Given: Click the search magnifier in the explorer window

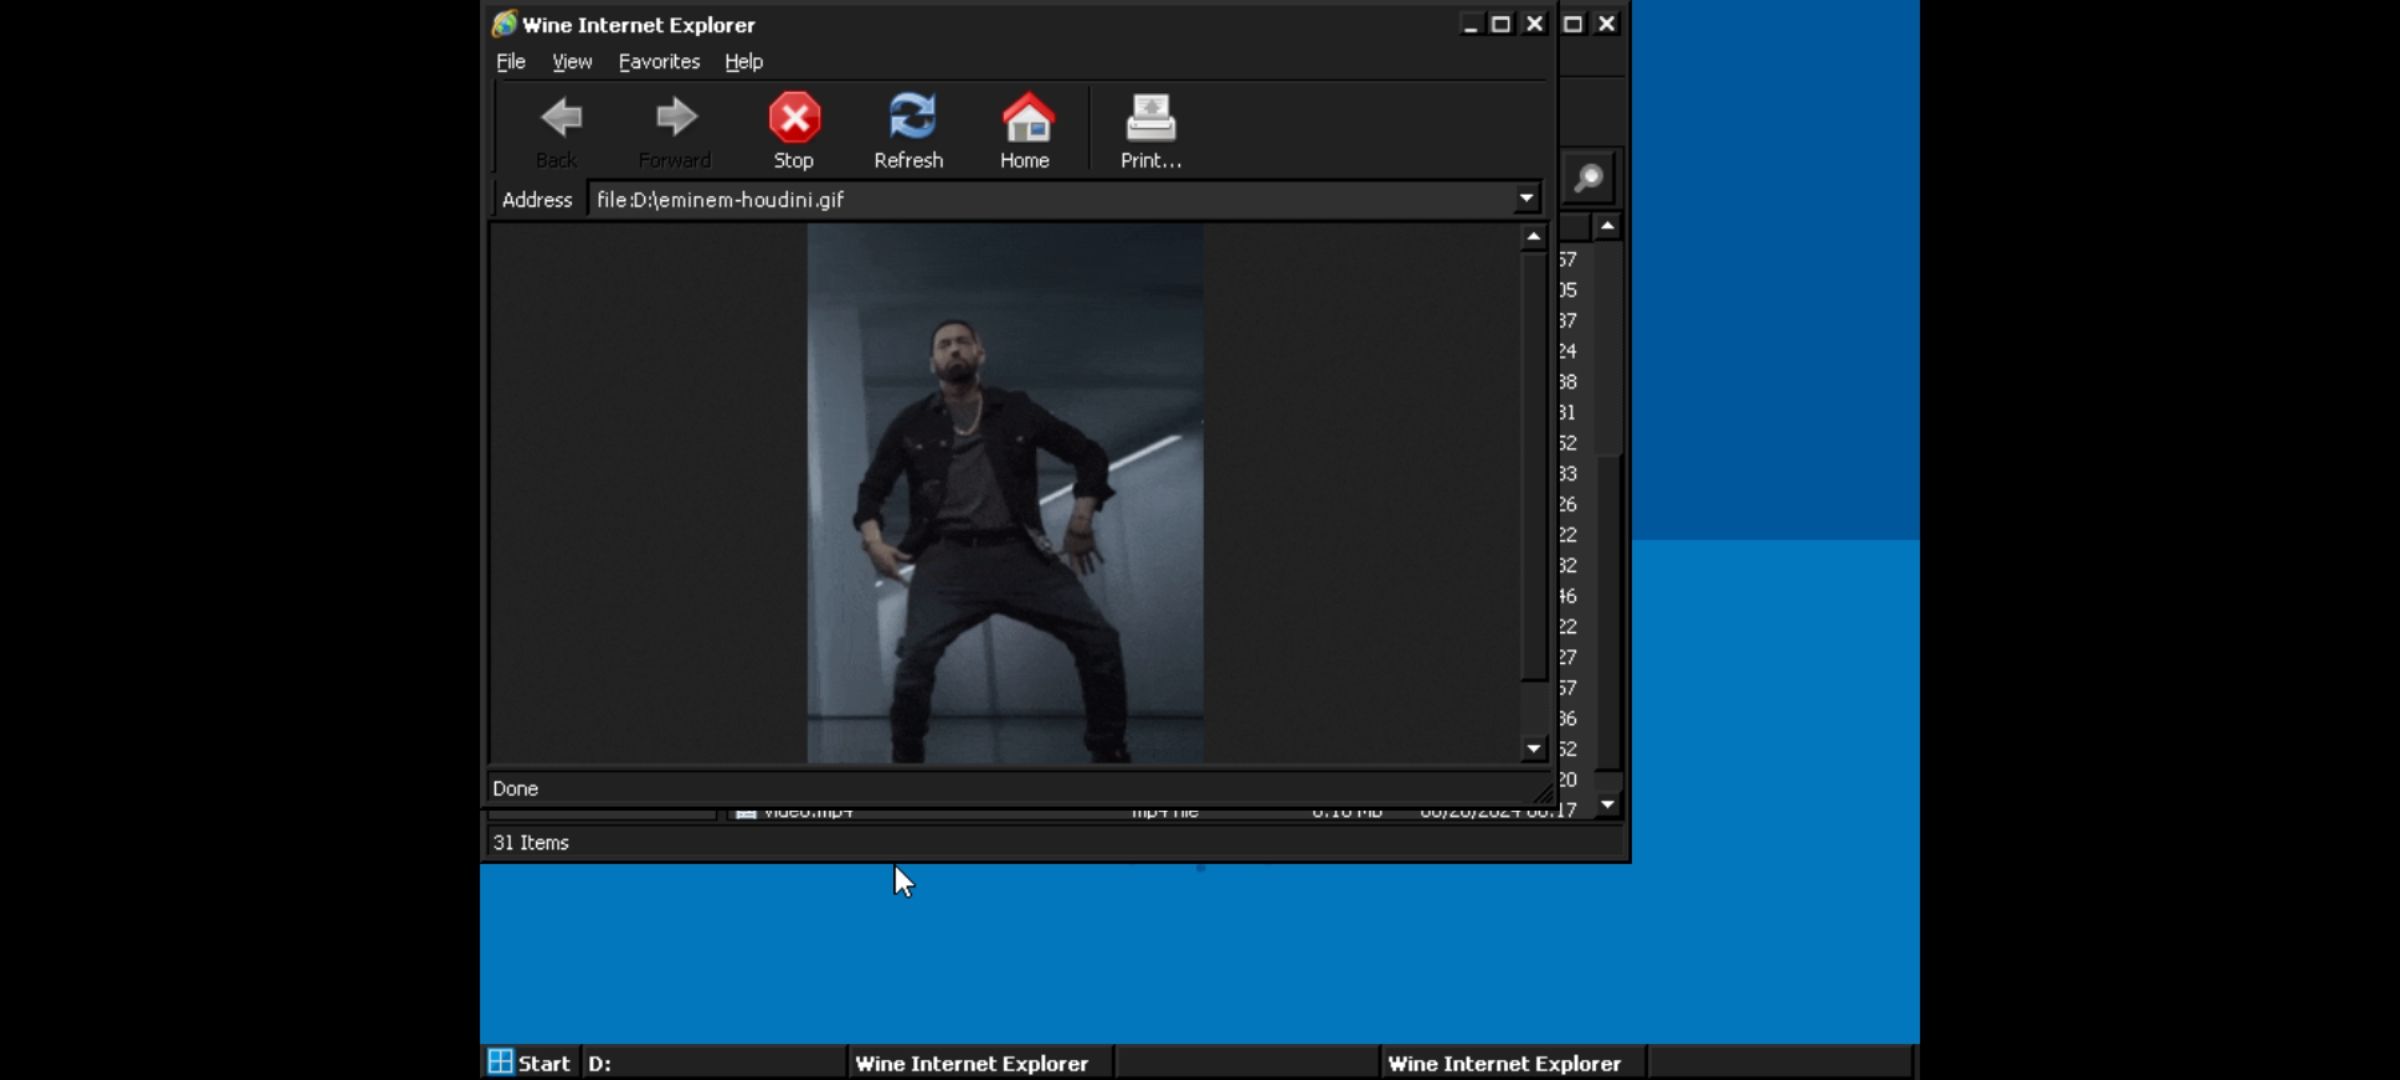Looking at the screenshot, I should point(1588,179).
